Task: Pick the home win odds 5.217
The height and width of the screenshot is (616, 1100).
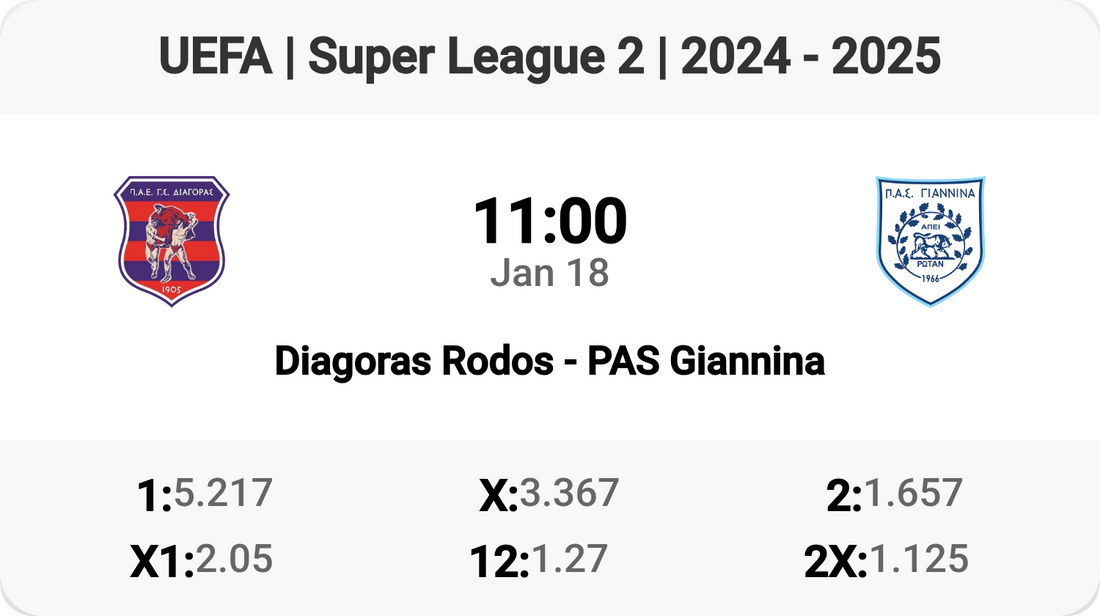Action: pos(223,493)
